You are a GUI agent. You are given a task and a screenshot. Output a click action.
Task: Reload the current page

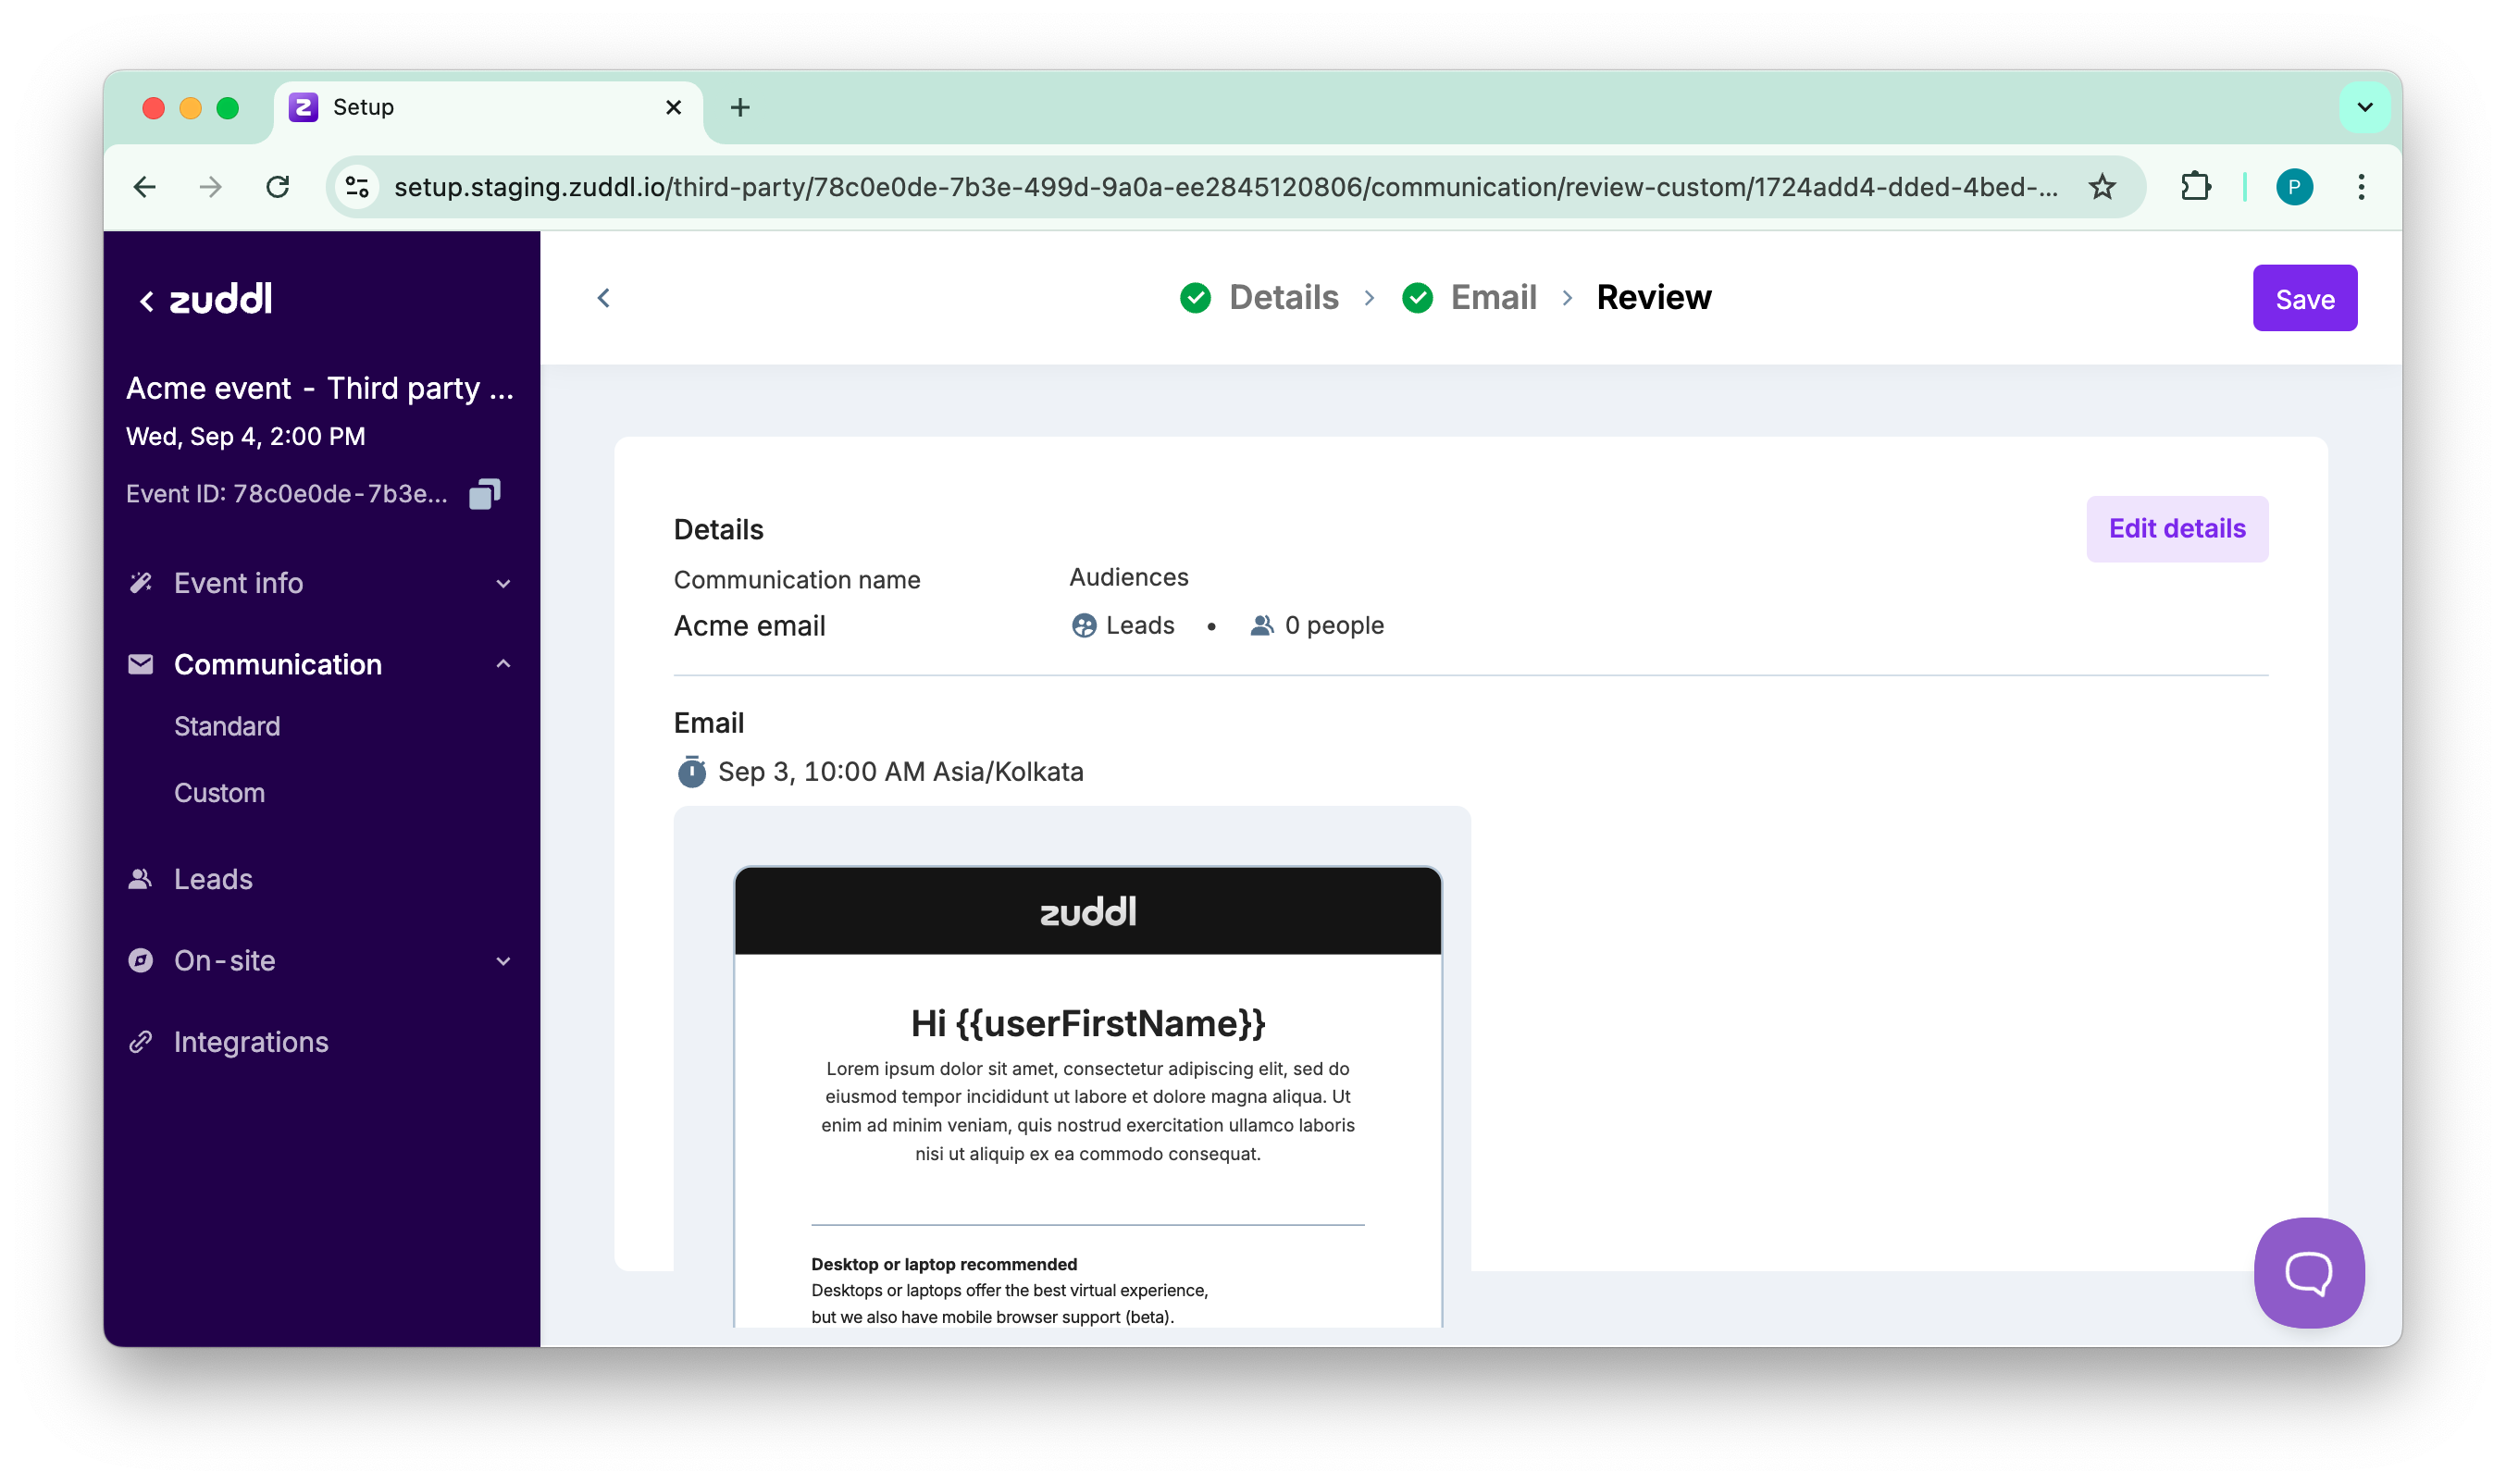click(277, 187)
